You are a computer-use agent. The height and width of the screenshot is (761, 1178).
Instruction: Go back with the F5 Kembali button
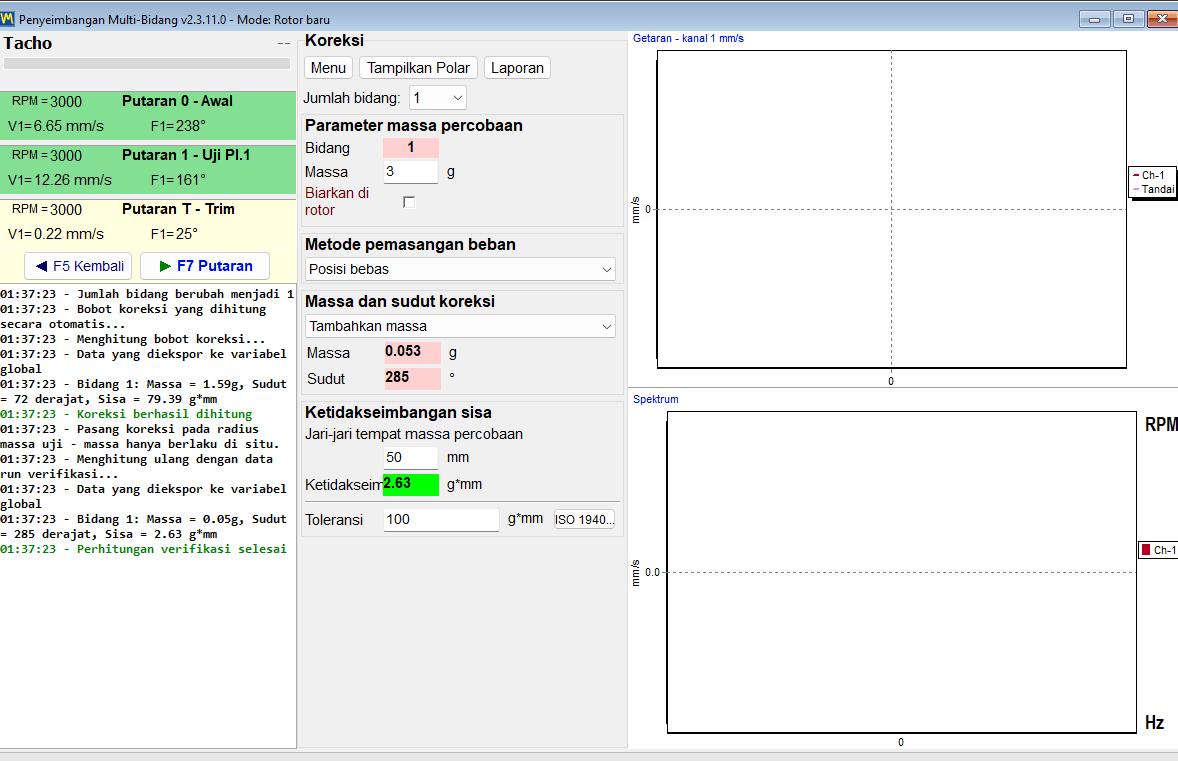[79, 266]
